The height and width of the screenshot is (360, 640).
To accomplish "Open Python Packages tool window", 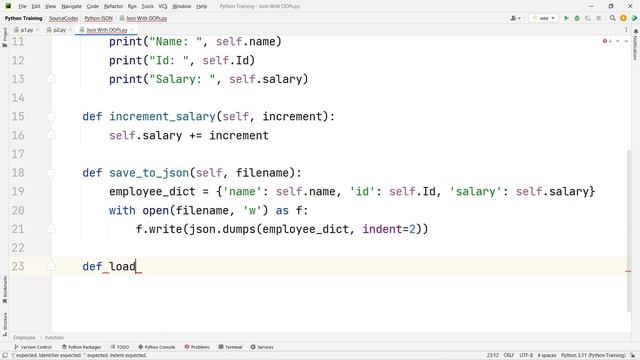I will point(82,347).
